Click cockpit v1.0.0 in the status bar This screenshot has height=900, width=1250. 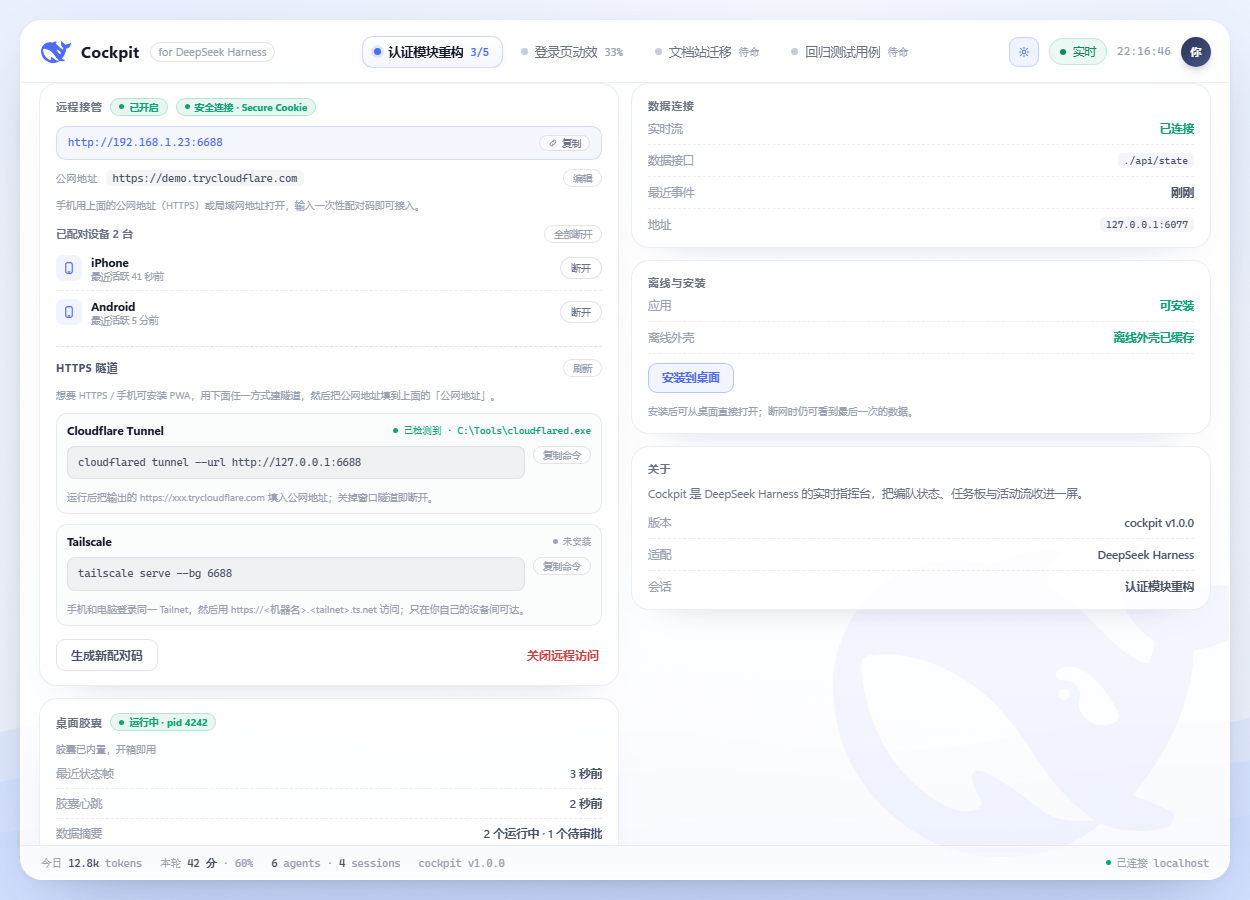tap(461, 863)
